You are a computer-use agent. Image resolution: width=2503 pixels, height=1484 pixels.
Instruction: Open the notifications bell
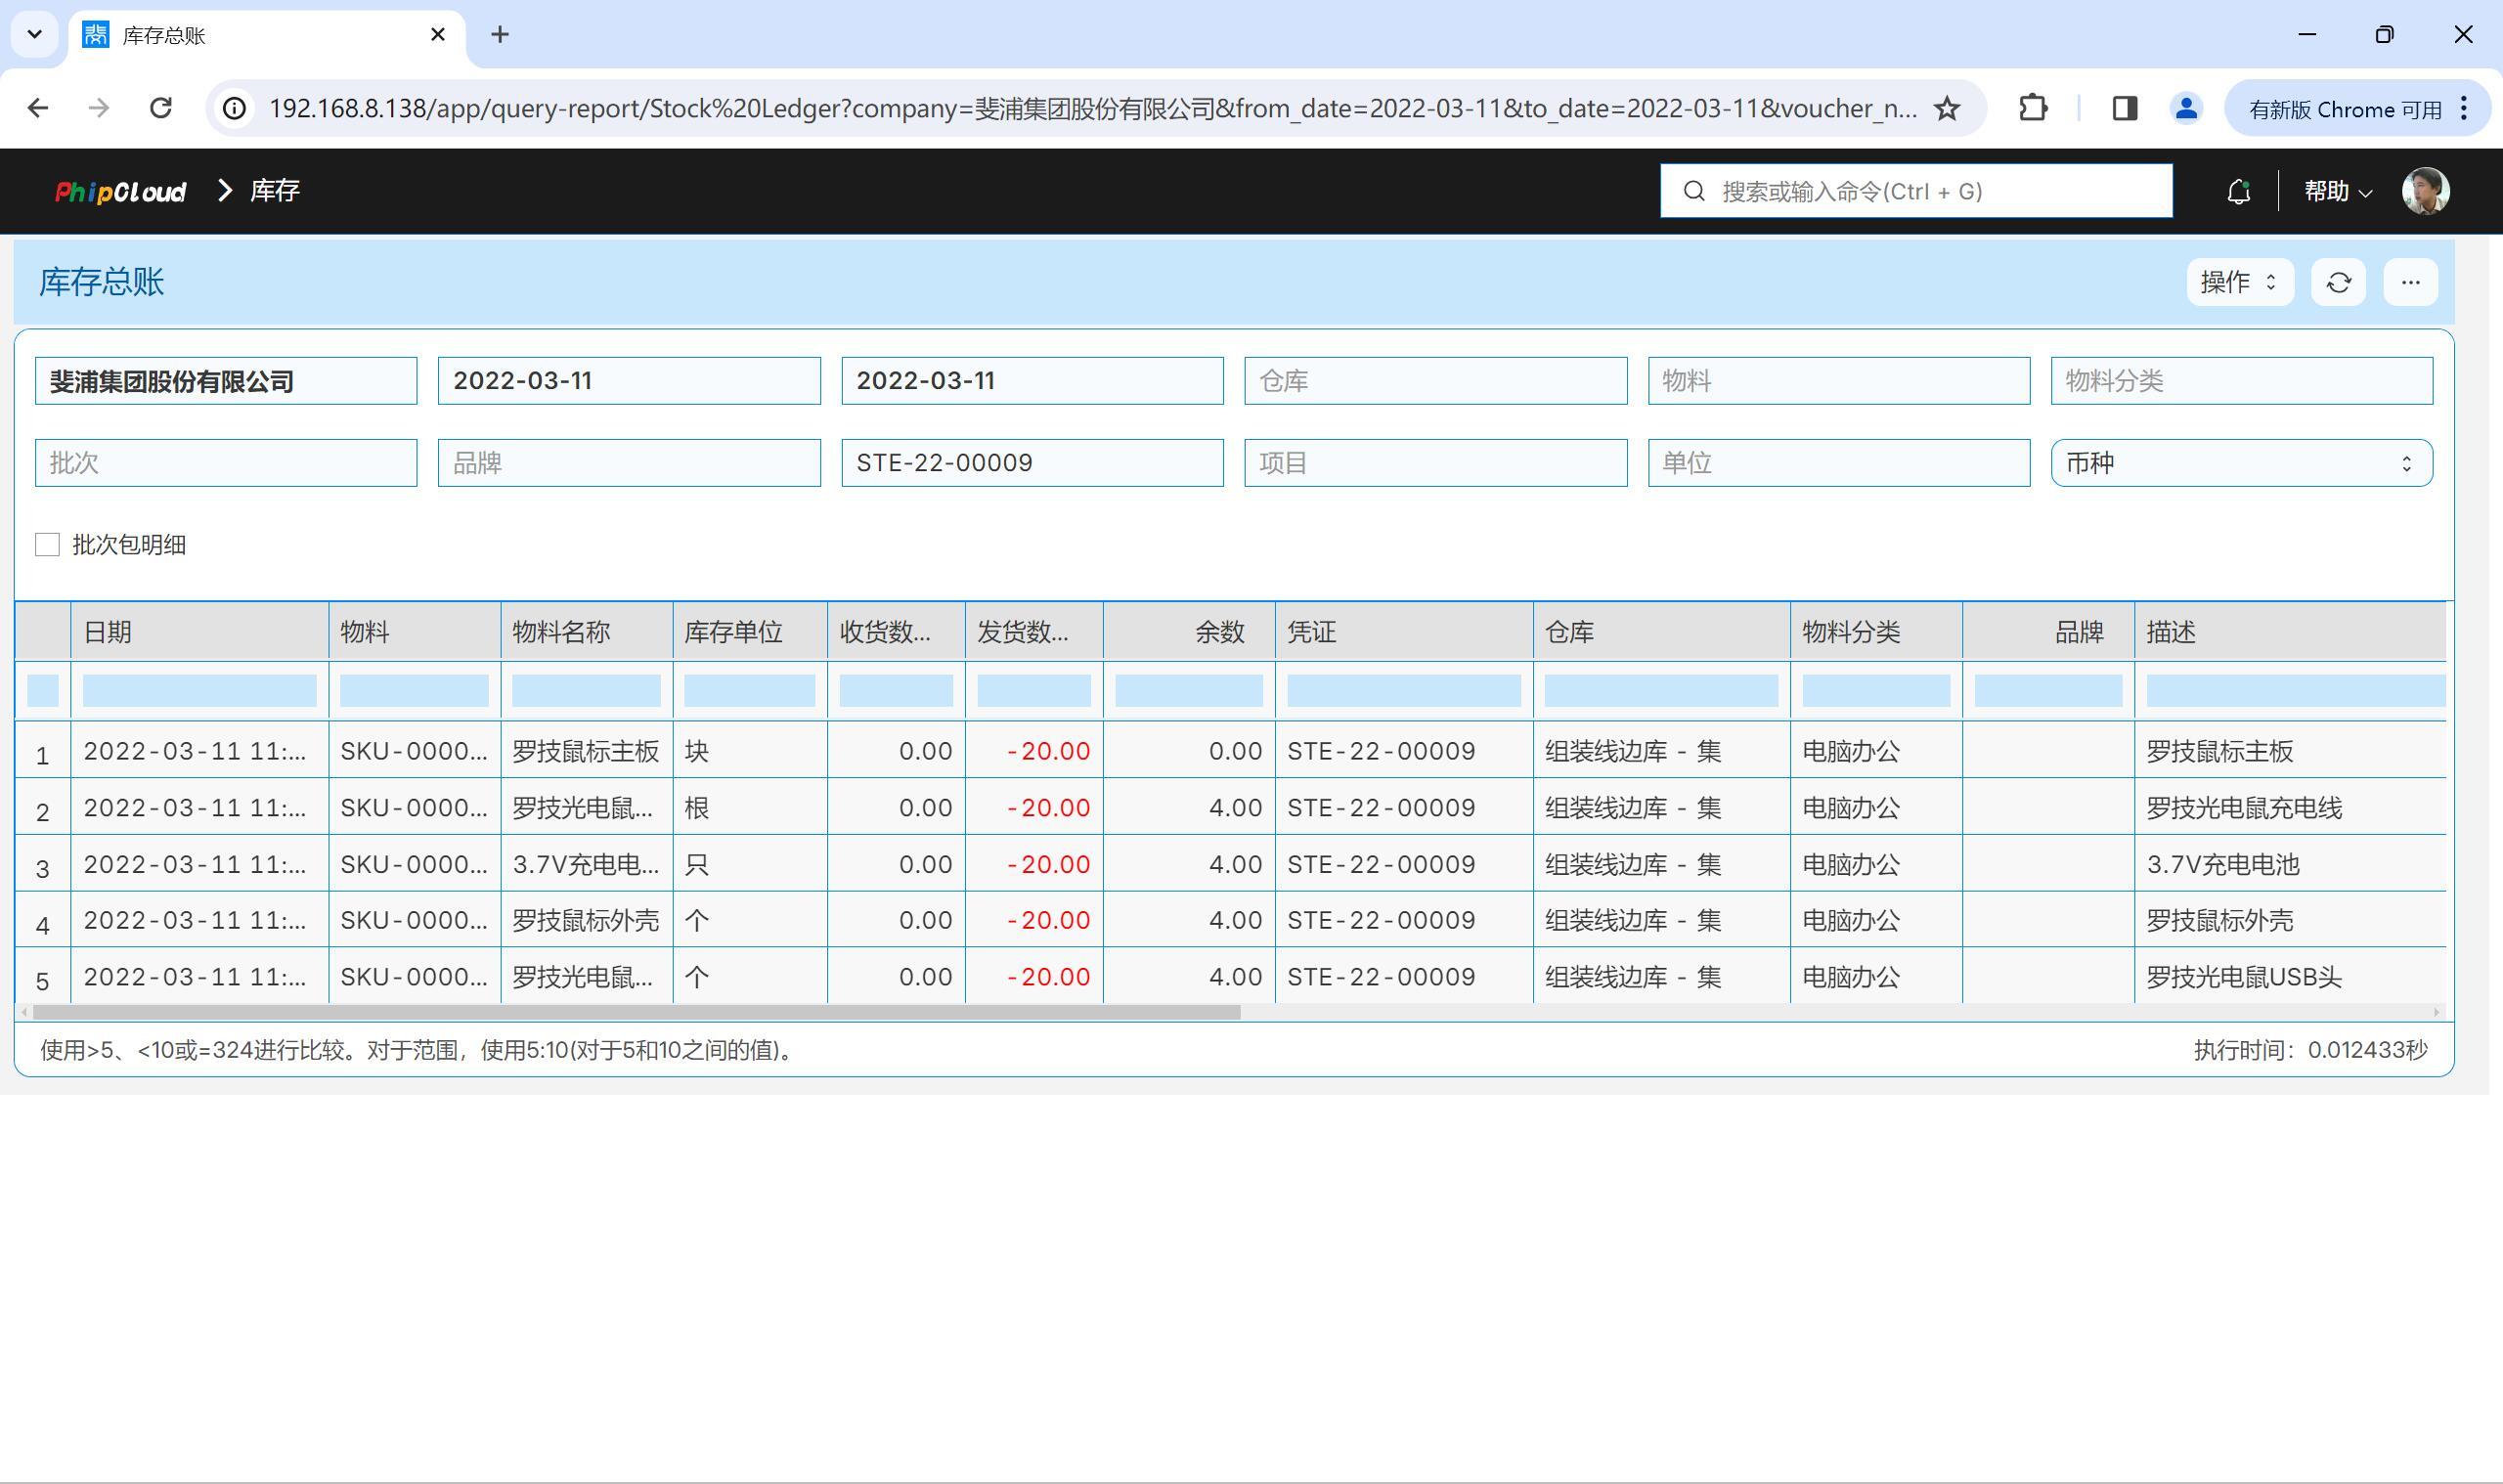[2239, 191]
